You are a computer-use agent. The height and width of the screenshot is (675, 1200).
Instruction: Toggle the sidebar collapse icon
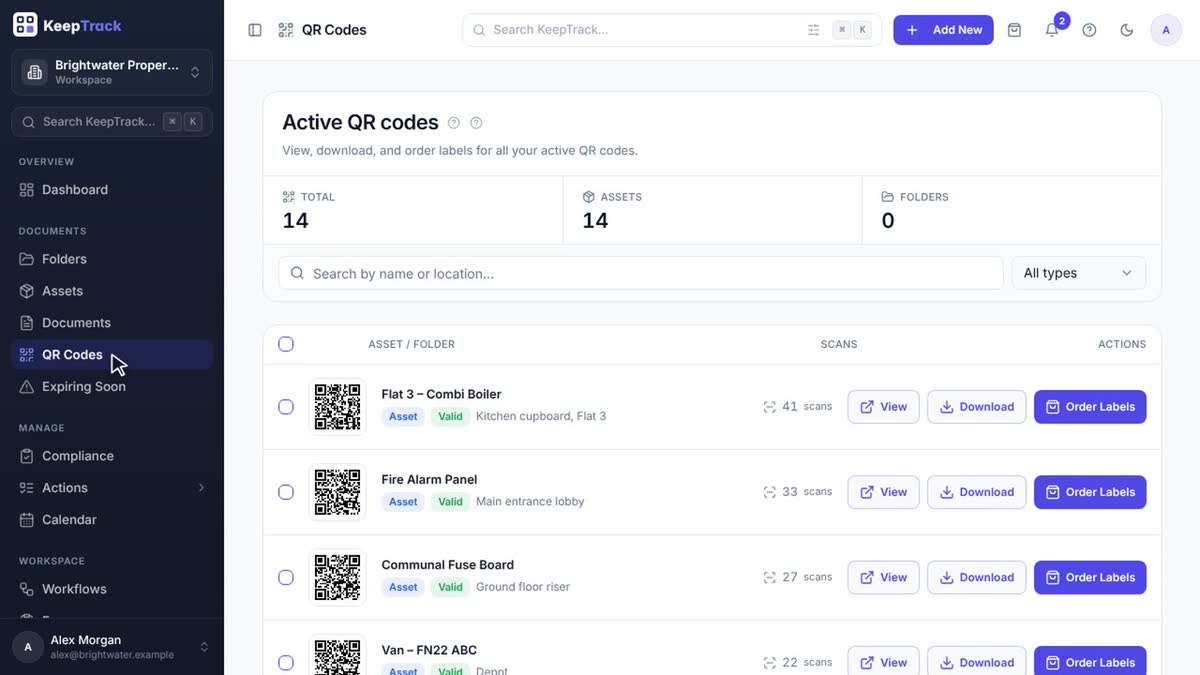click(x=255, y=30)
